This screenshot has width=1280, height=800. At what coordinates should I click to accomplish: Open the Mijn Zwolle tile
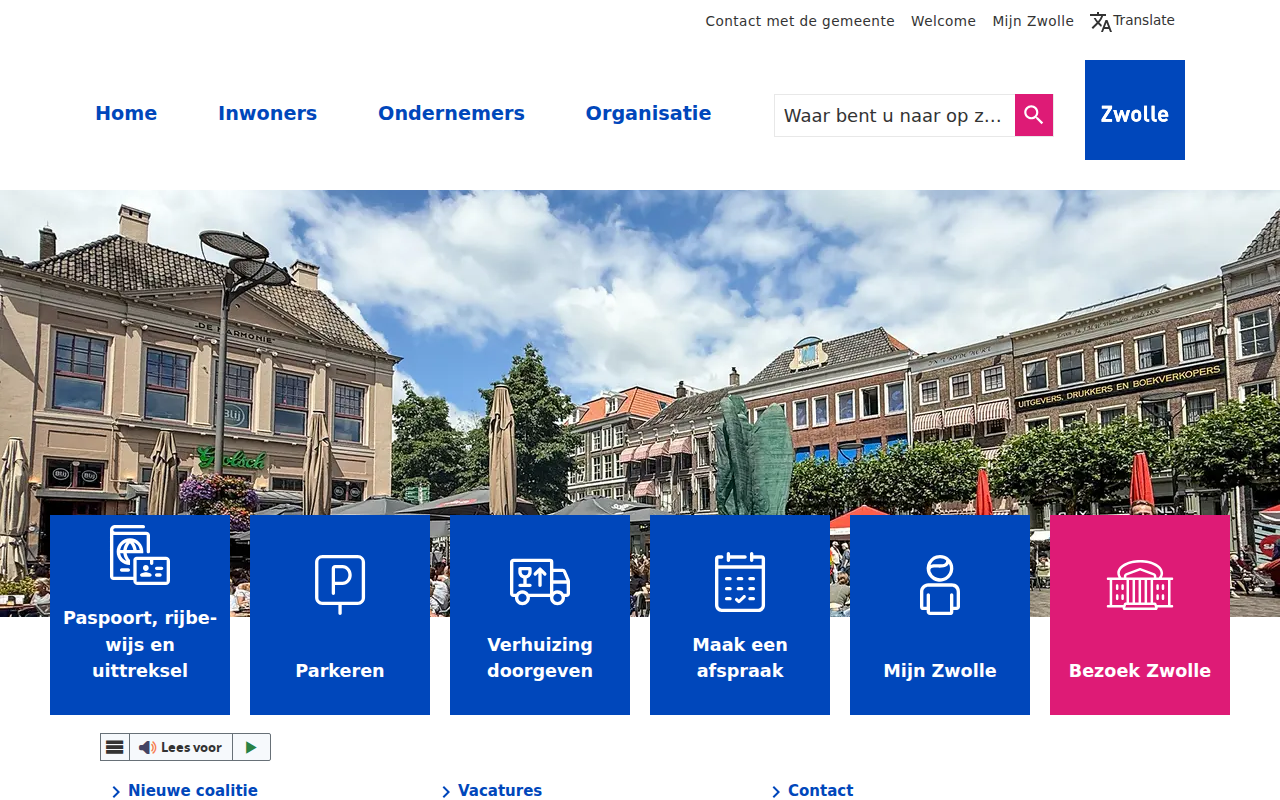(940, 615)
